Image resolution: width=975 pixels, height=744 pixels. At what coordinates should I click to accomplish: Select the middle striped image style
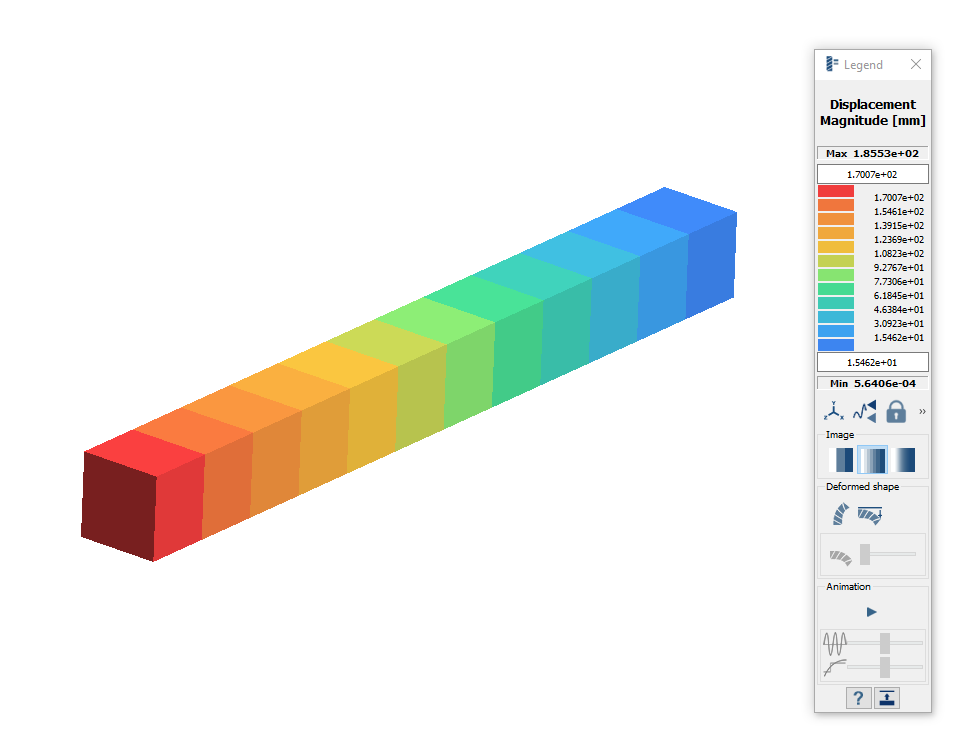coord(873,460)
